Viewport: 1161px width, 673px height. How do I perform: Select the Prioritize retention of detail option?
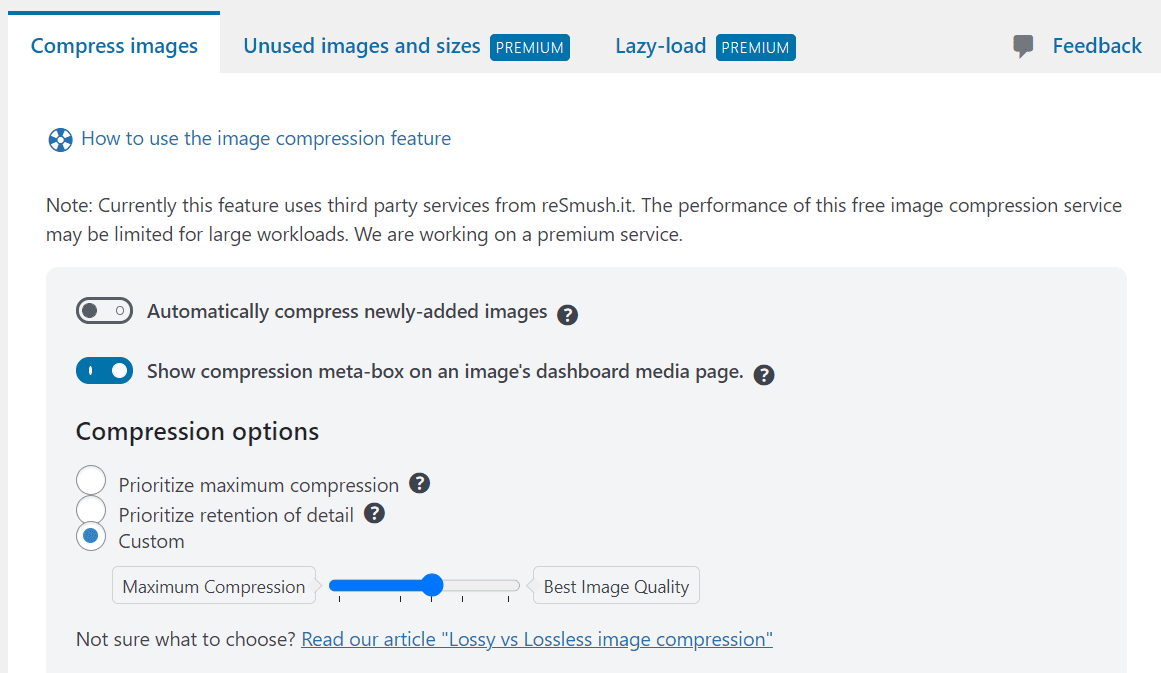pos(91,509)
